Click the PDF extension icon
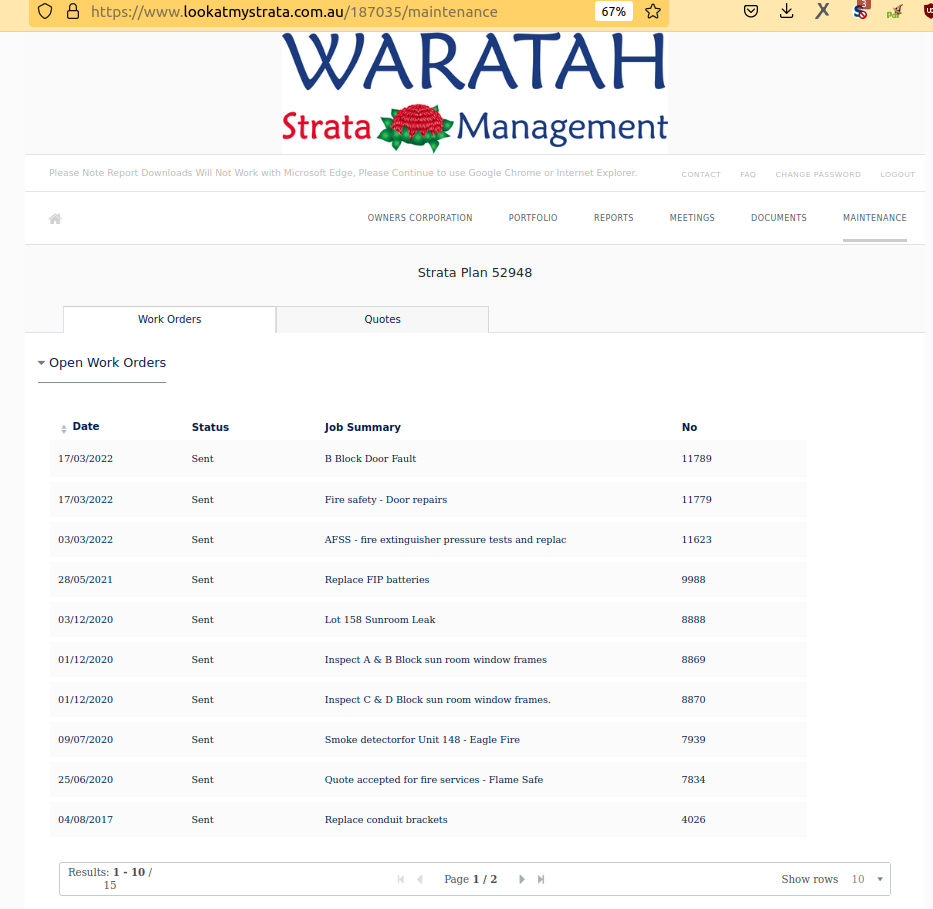Screen dimensions: 933x909 [x=894, y=11]
